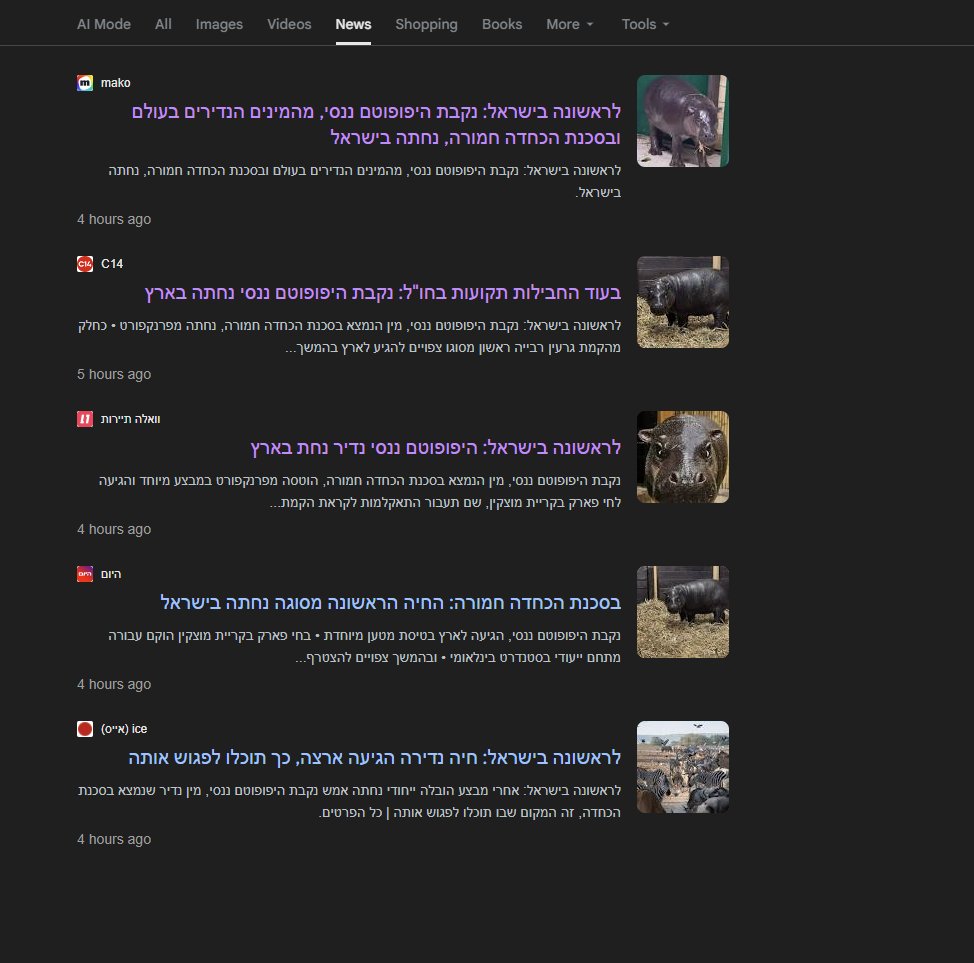Switch to the Images tab
The width and height of the screenshot is (974, 963).
[x=218, y=24]
